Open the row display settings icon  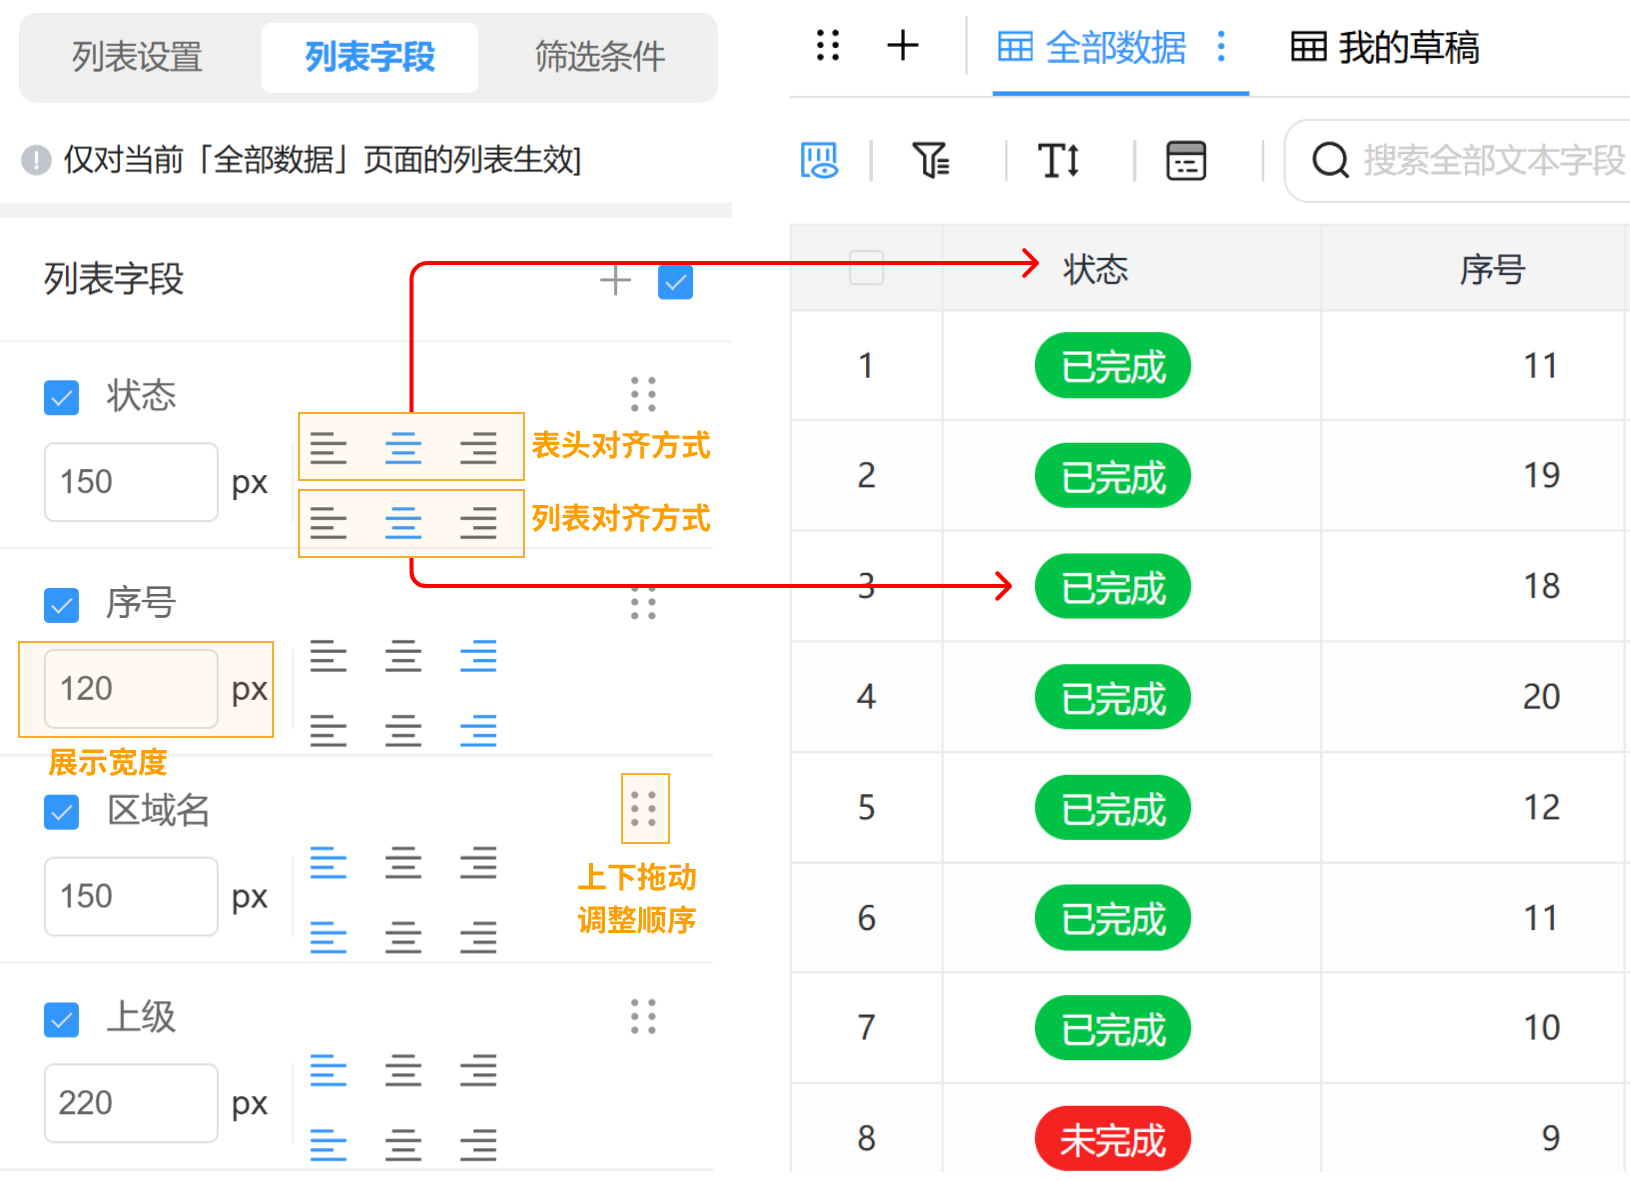pos(1185,160)
